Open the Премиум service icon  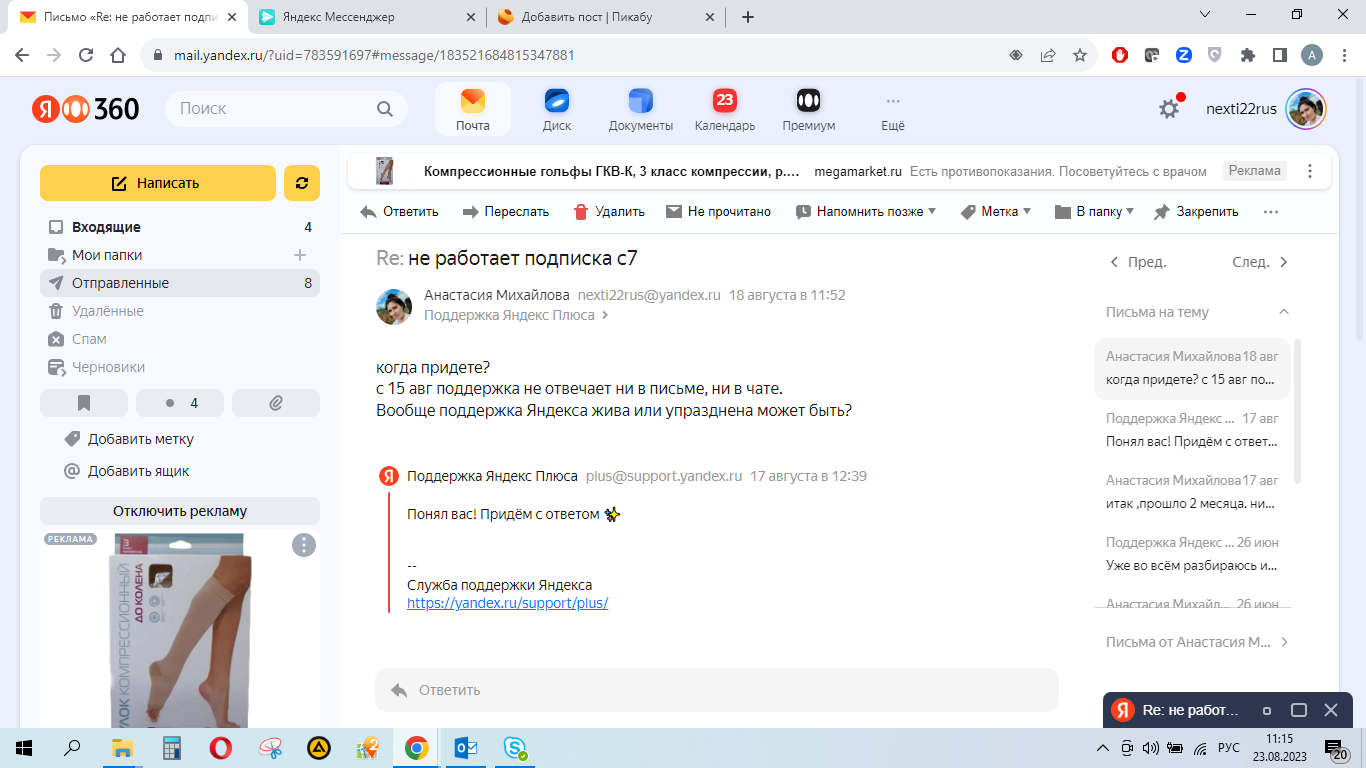[808, 109]
